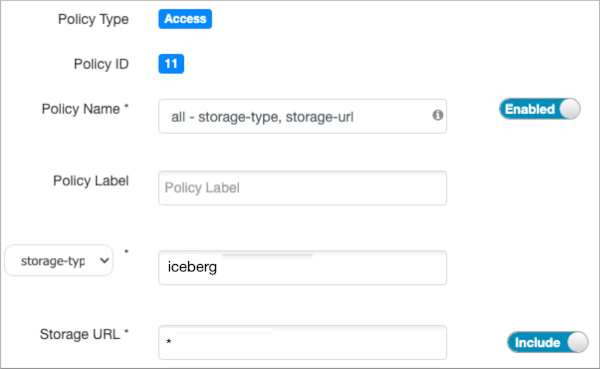Click the blue Access policy type badge
The width and height of the screenshot is (600, 369).
[185, 19]
